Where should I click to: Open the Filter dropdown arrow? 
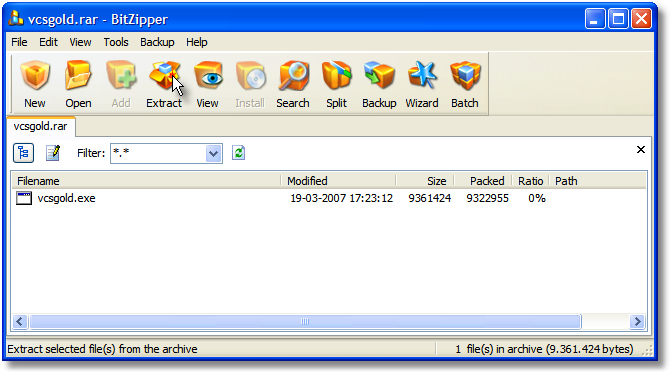tap(213, 153)
